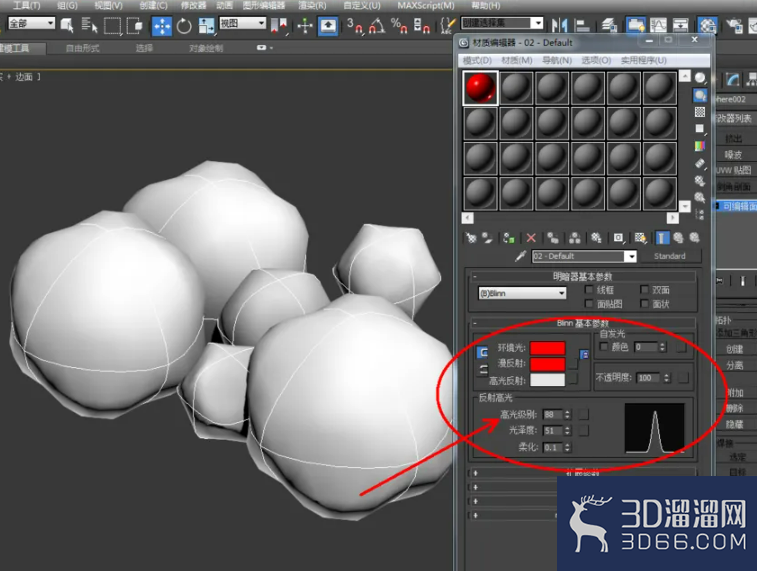Click the 高光级别 value field

553,415
